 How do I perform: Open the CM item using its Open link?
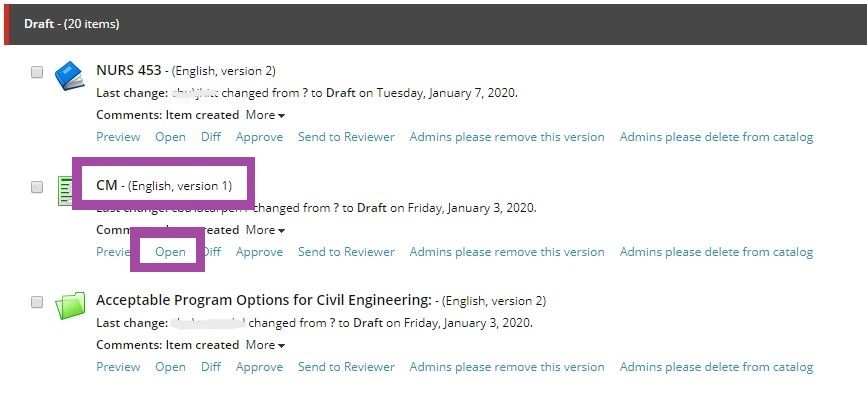coord(170,252)
